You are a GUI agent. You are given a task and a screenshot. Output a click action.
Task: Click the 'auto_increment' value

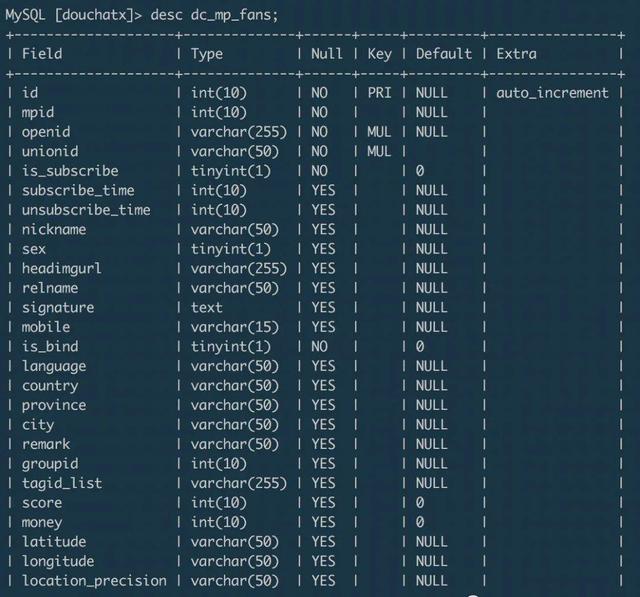coord(552,93)
